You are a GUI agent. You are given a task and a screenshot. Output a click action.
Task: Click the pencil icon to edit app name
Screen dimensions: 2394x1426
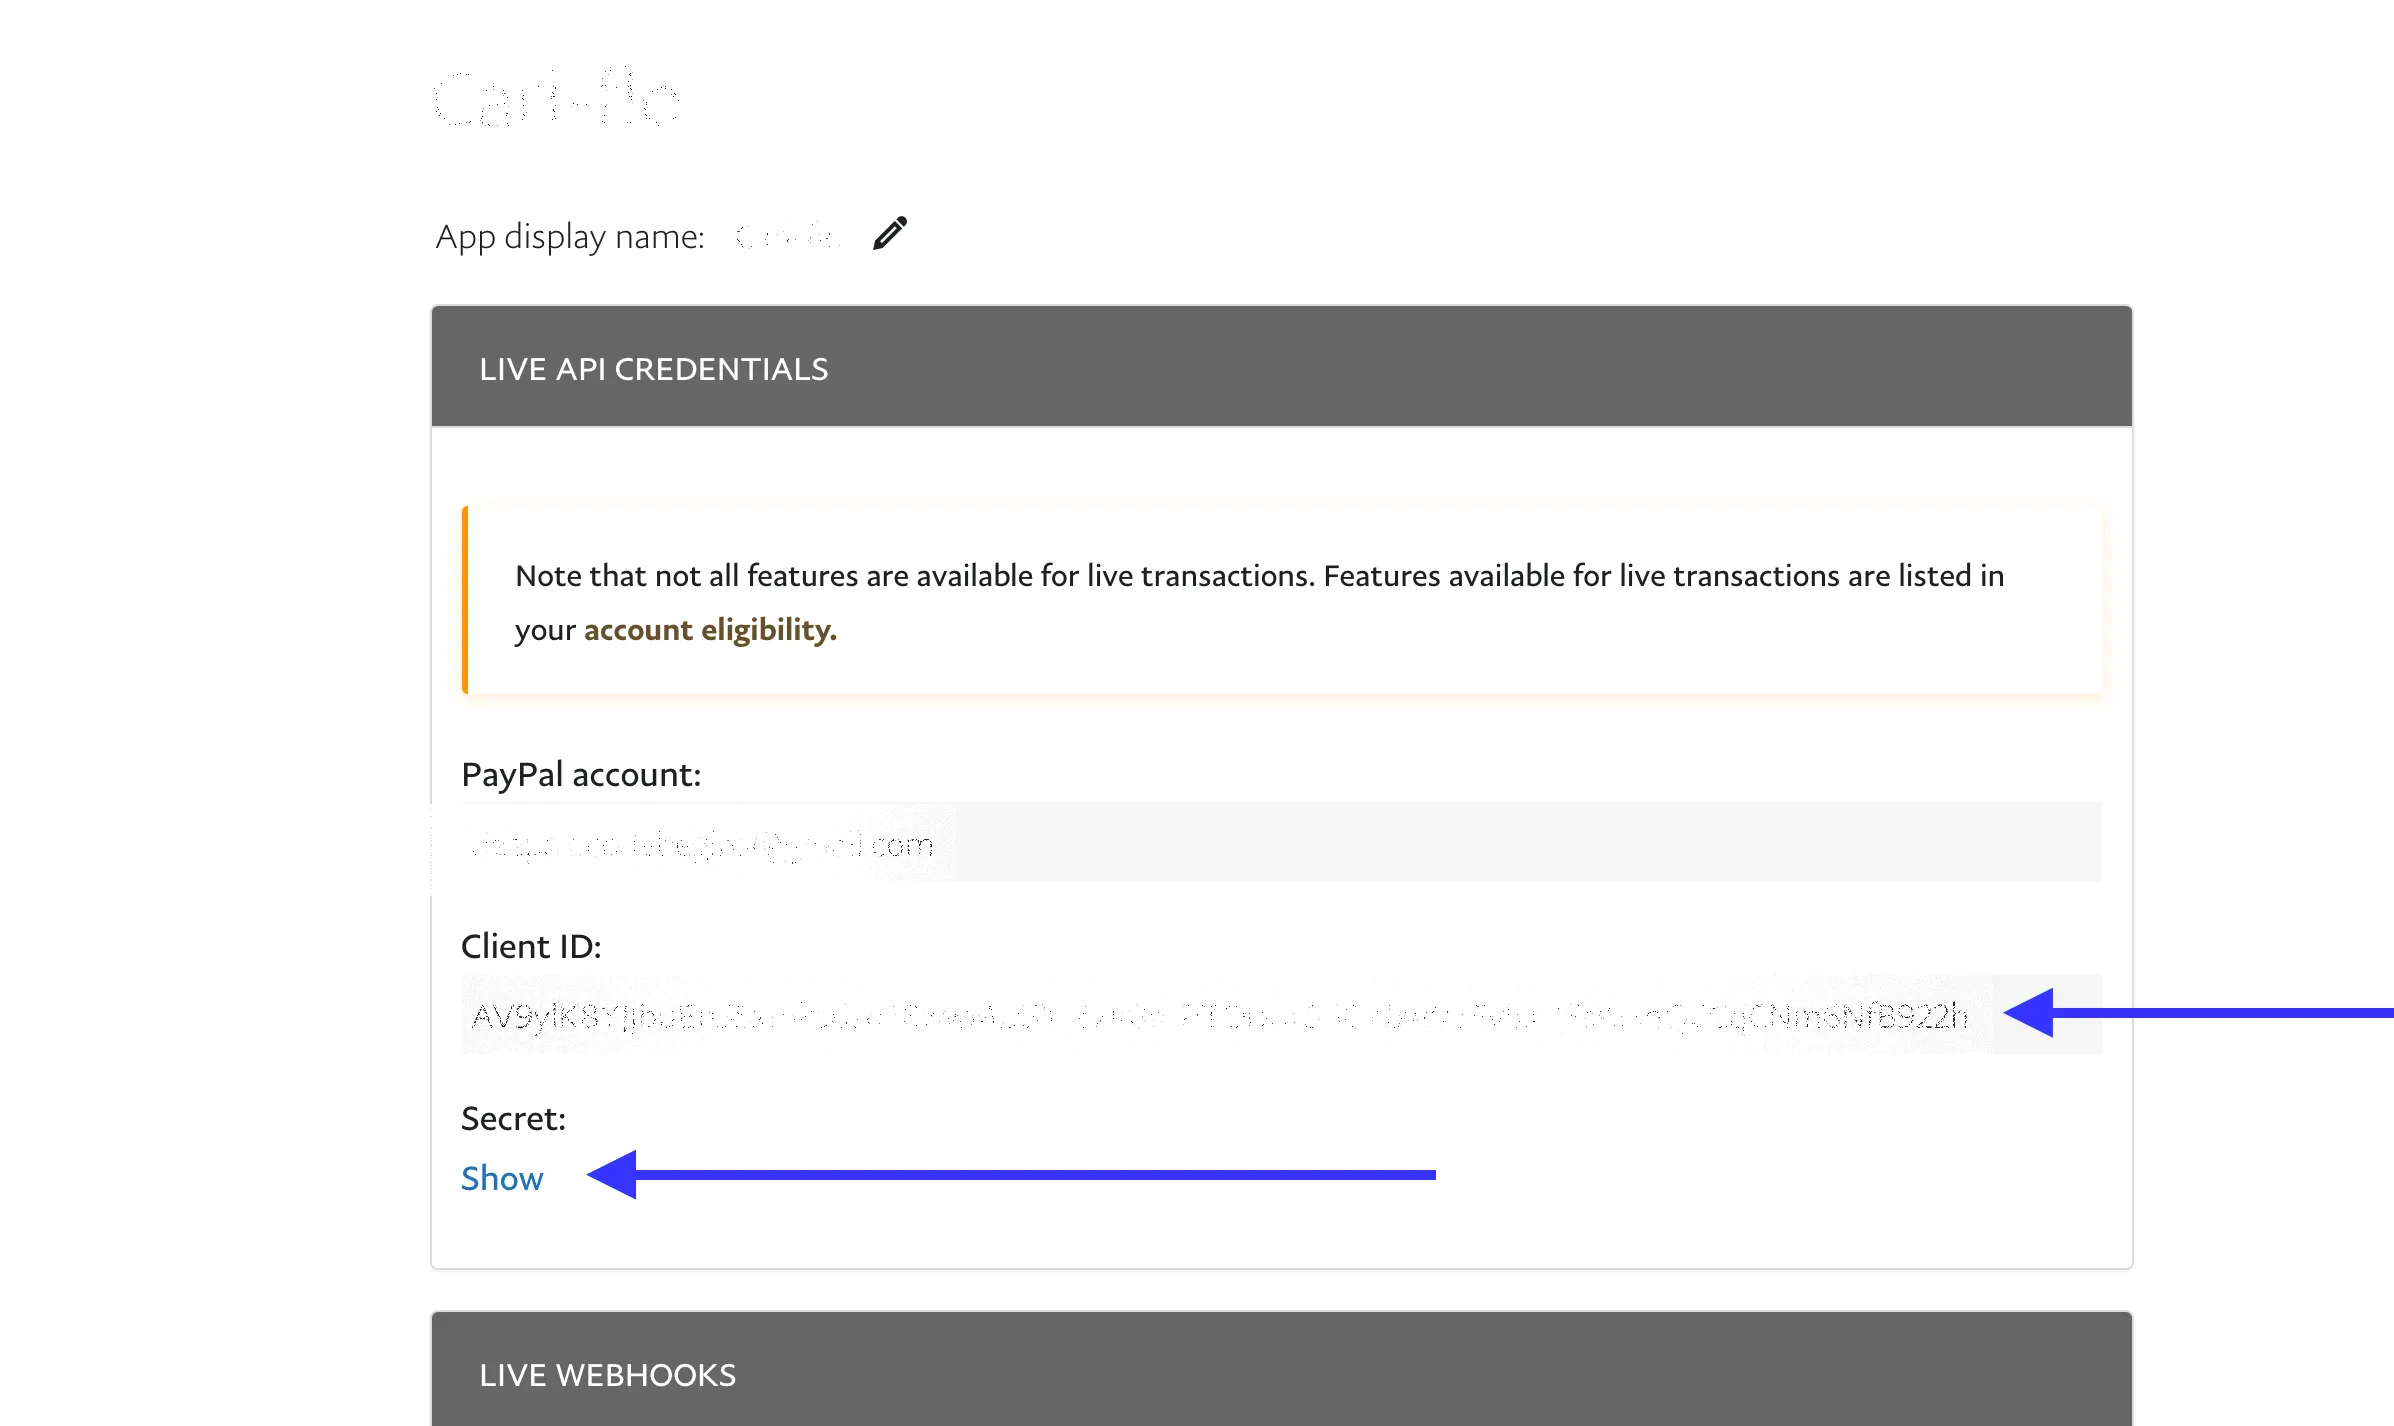coord(889,234)
